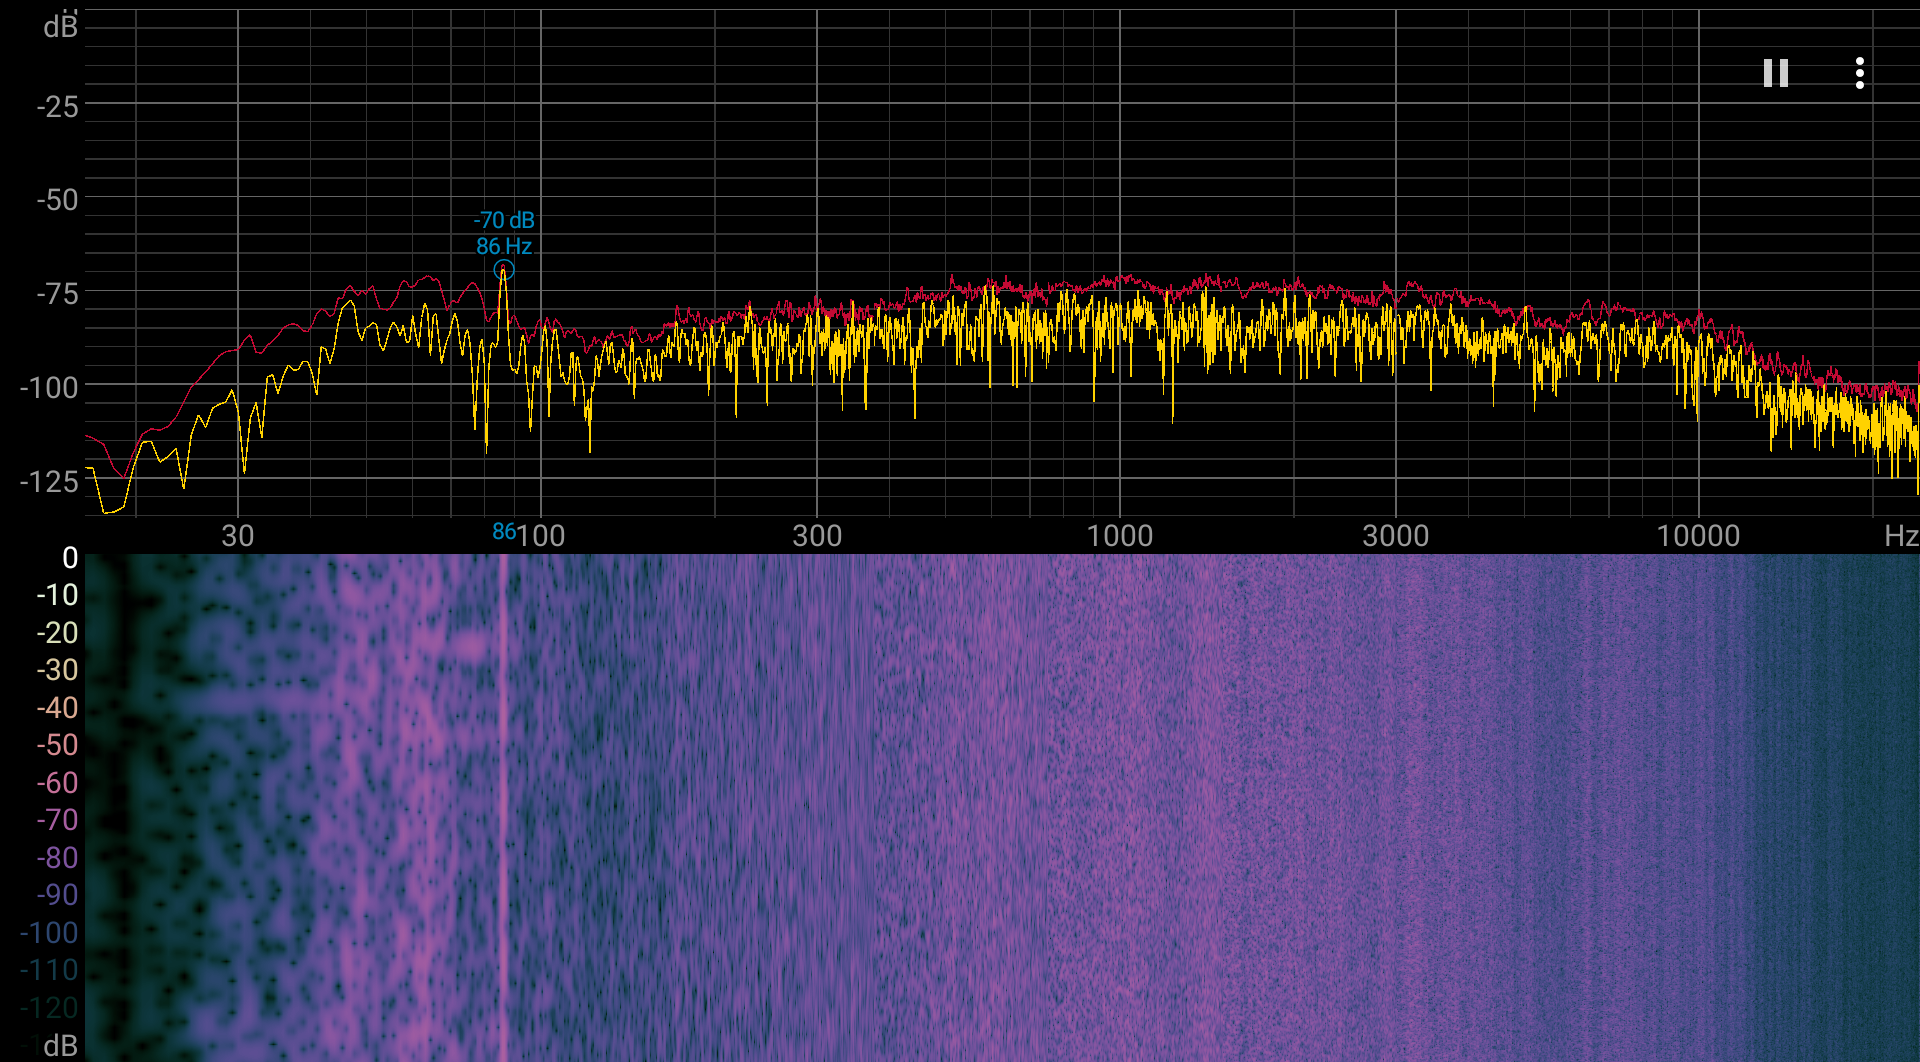Click the '-70 dB' peak label
This screenshot has height=1062, width=1920.
(x=504, y=220)
